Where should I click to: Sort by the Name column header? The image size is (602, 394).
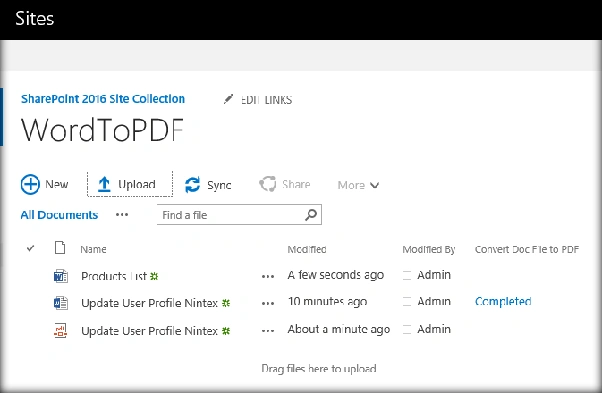coord(93,249)
